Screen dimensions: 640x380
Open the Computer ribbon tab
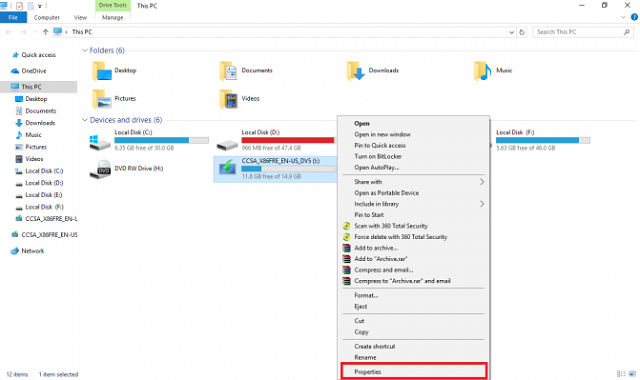47,18
